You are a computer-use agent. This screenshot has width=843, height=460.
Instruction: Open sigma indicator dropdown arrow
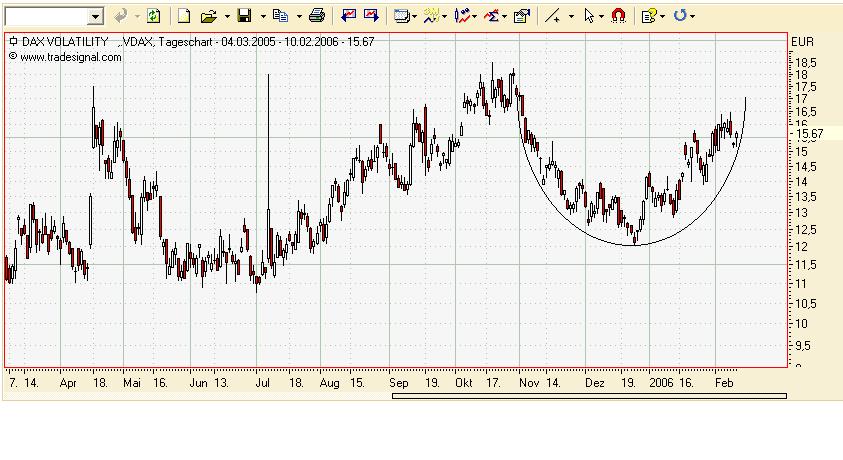point(504,17)
